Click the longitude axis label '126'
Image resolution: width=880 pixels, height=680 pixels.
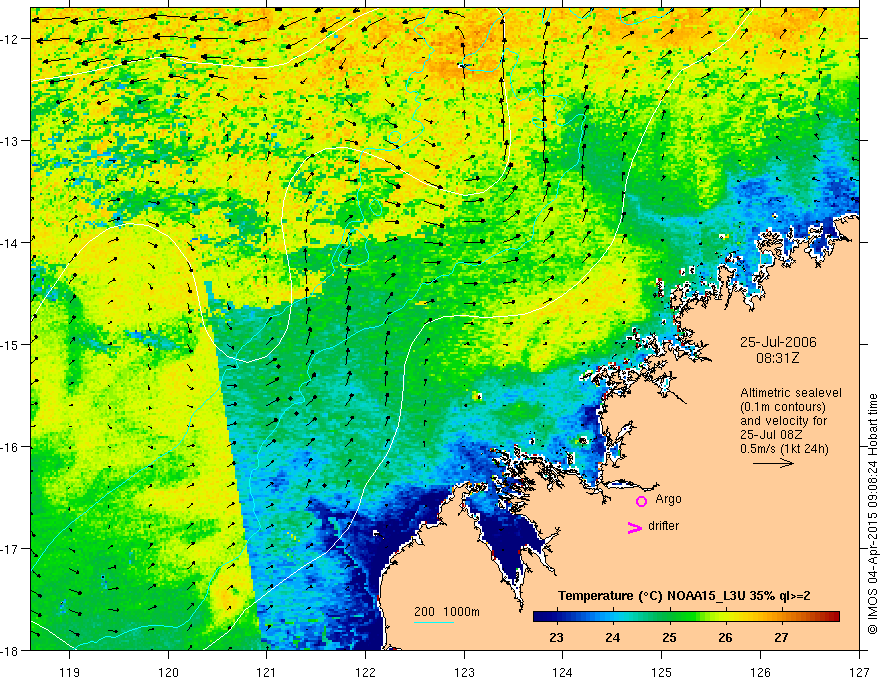(760, 672)
